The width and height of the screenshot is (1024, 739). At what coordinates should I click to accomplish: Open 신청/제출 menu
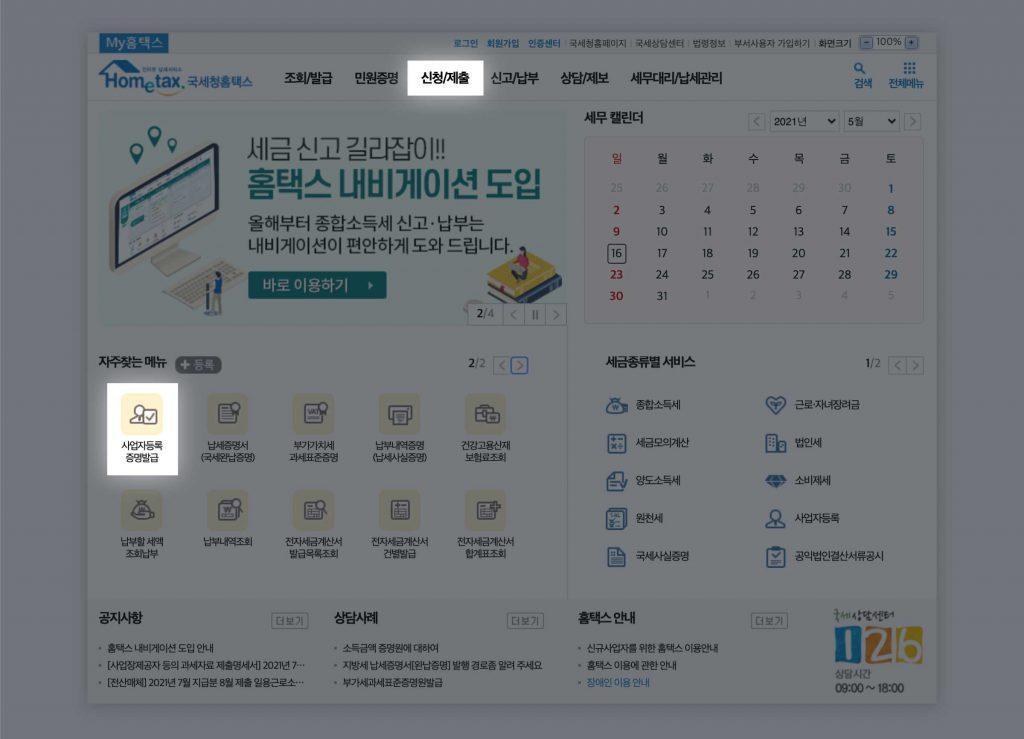(x=445, y=78)
